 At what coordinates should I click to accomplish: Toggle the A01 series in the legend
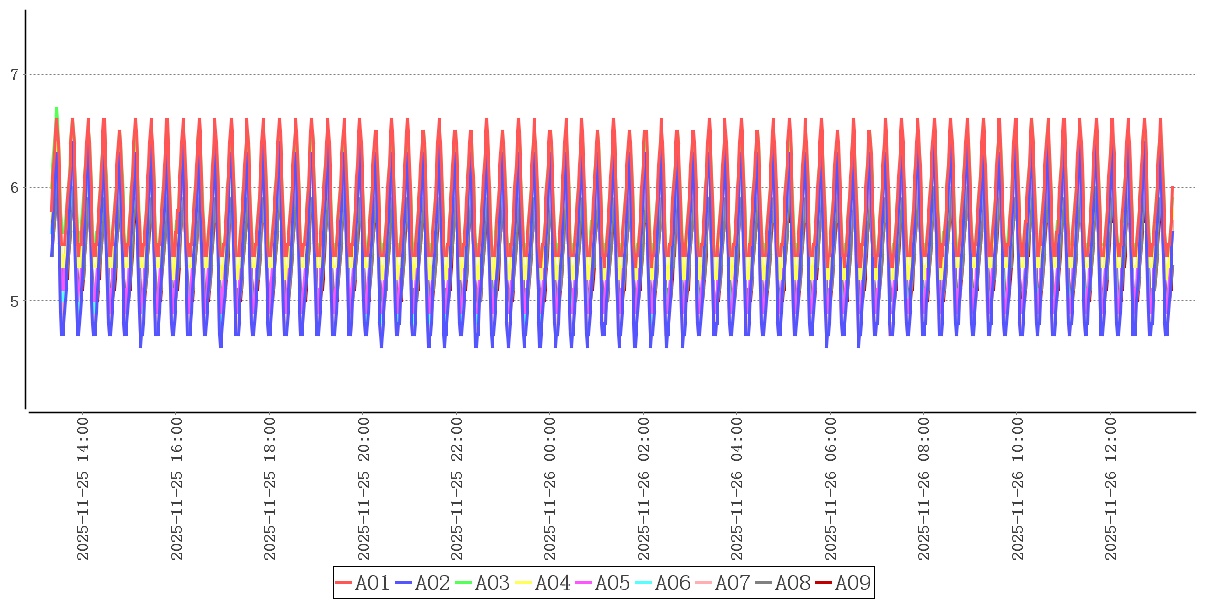[363, 583]
